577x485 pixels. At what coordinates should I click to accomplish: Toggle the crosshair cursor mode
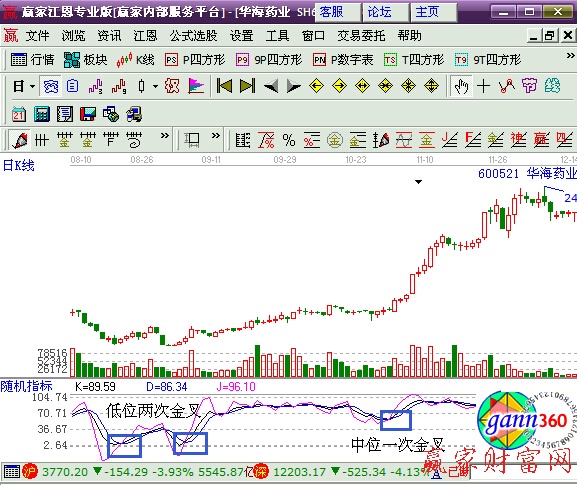[484, 86]
